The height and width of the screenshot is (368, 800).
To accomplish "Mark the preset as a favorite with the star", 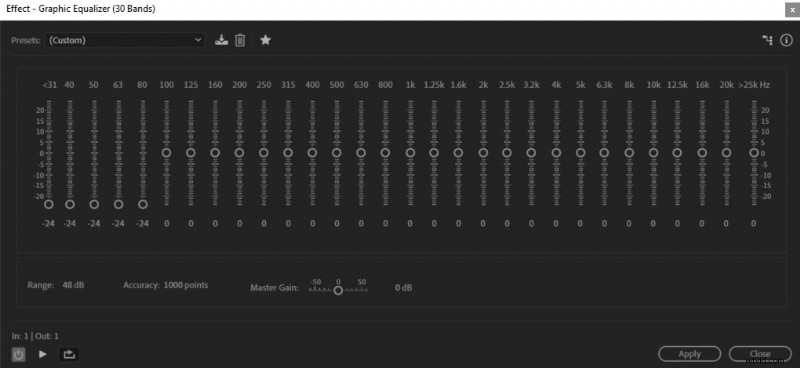I will tap(265, 40).
